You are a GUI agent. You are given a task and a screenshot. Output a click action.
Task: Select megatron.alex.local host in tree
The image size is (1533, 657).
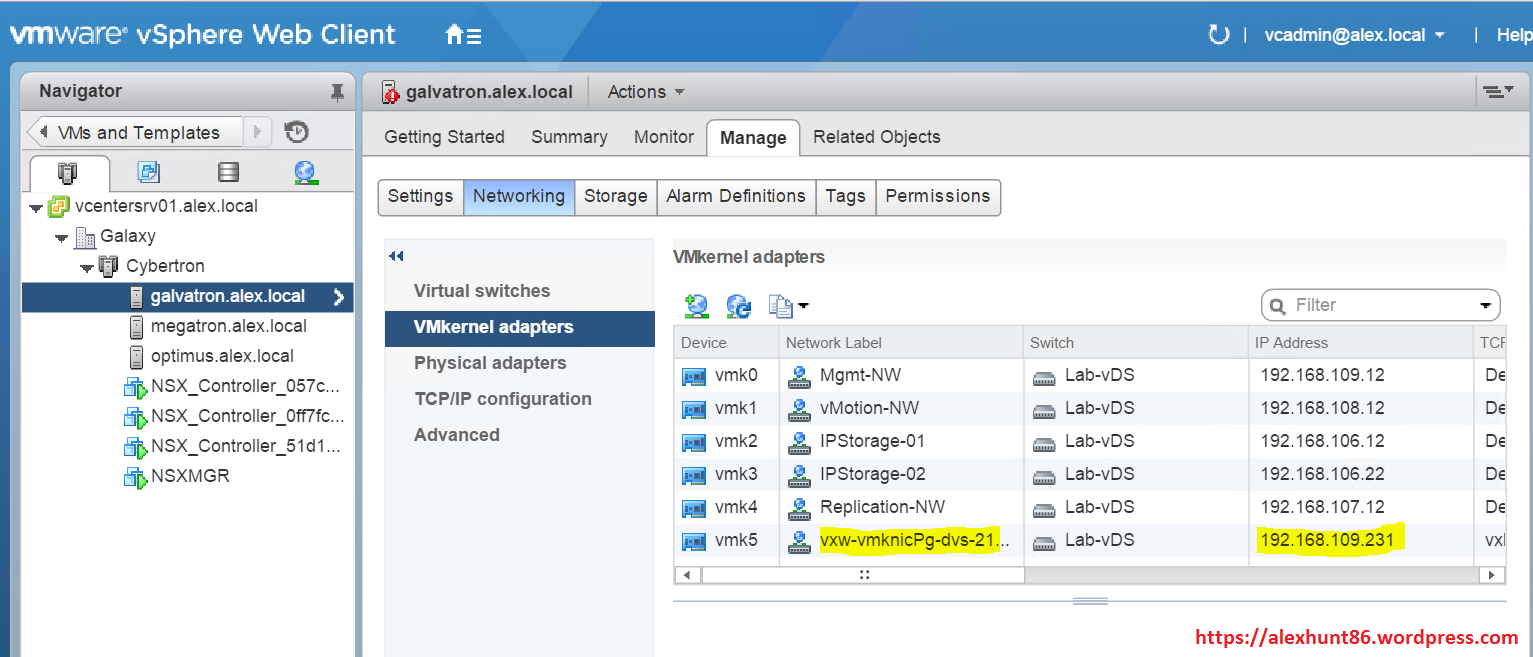point(228,326)
